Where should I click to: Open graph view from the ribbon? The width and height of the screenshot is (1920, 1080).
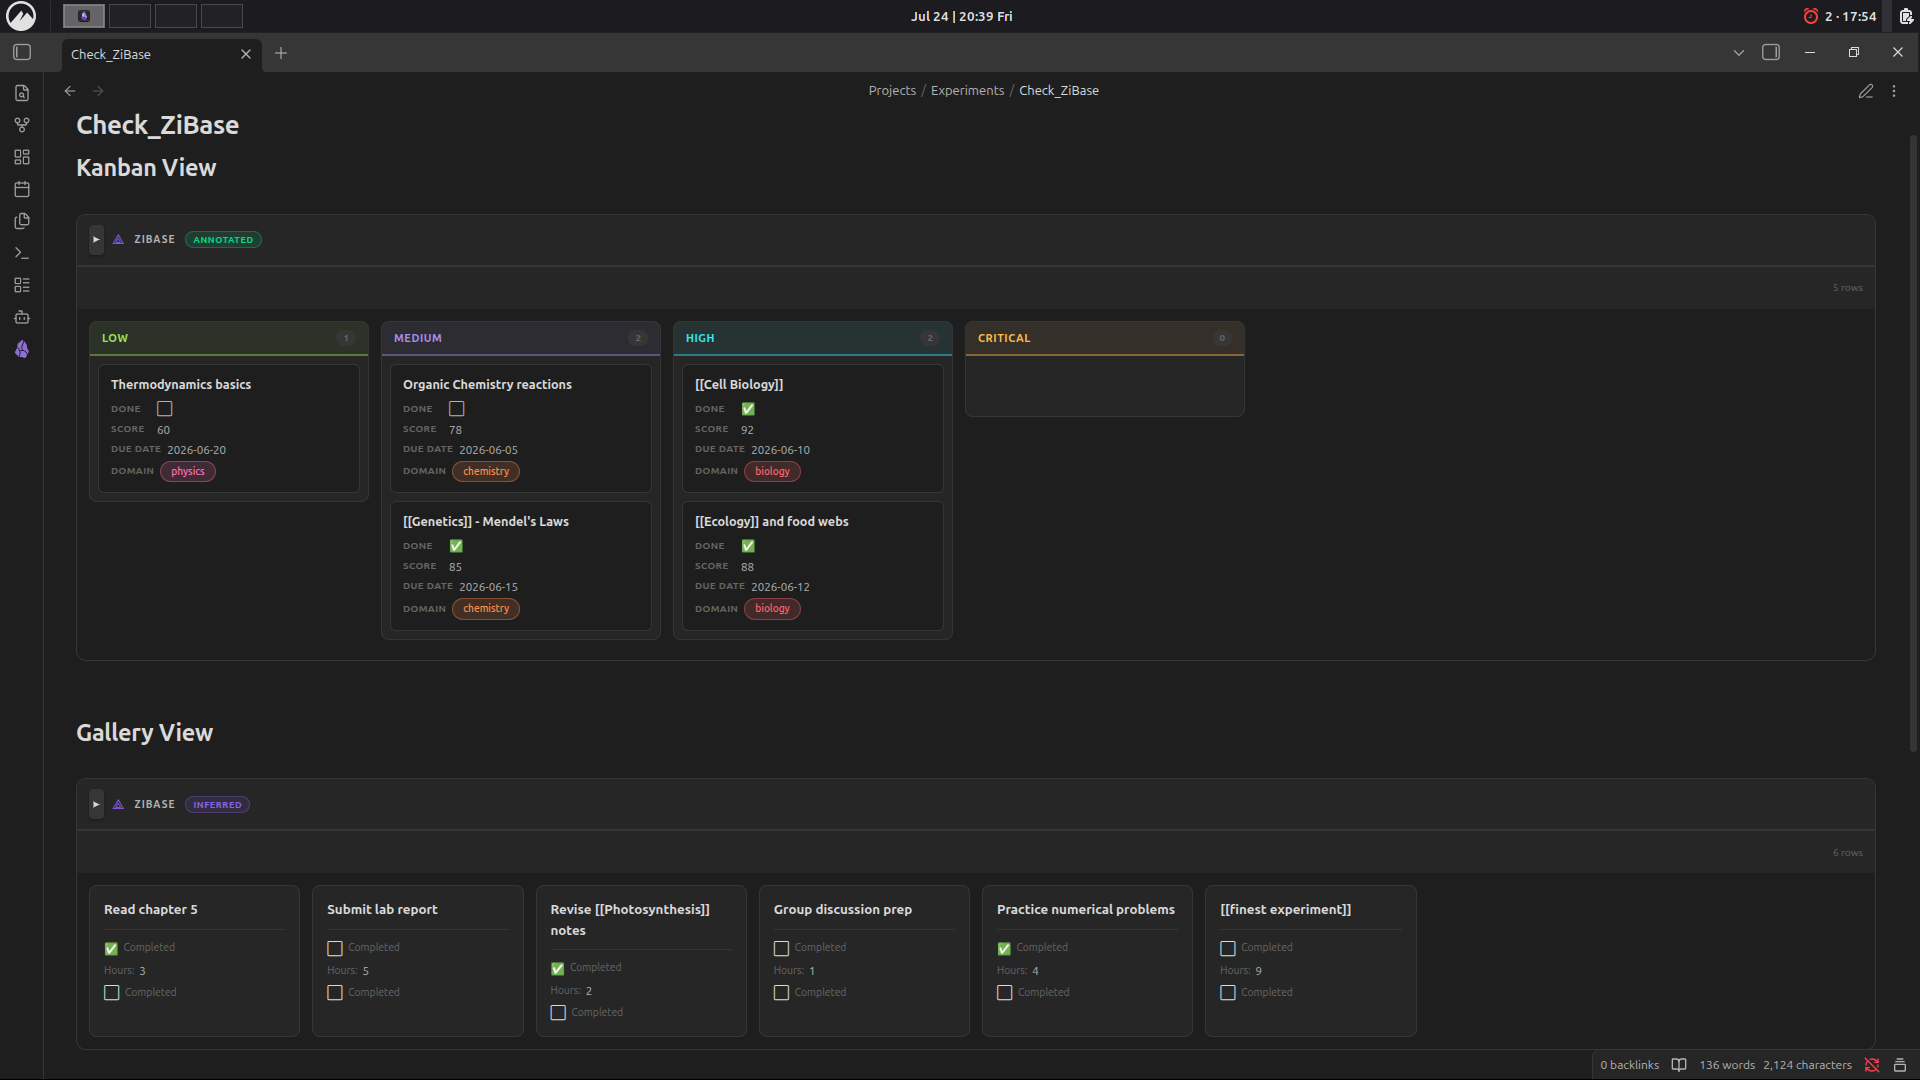(22, 125)
